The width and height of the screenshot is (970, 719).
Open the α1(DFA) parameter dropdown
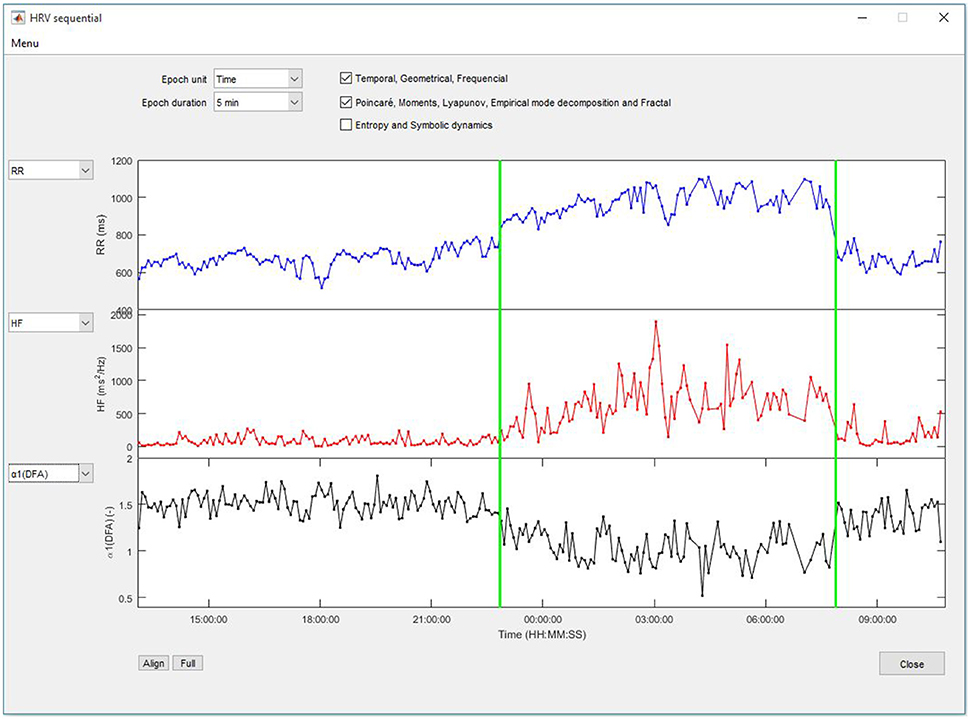coord(51,474)
